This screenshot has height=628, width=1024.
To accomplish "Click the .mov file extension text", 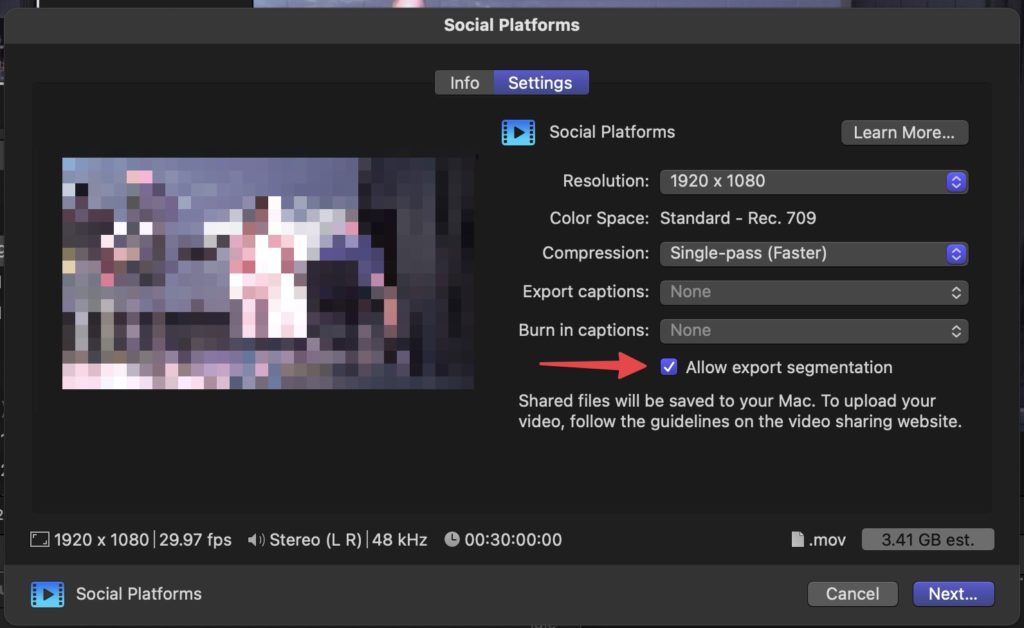I will click(827, 540).
